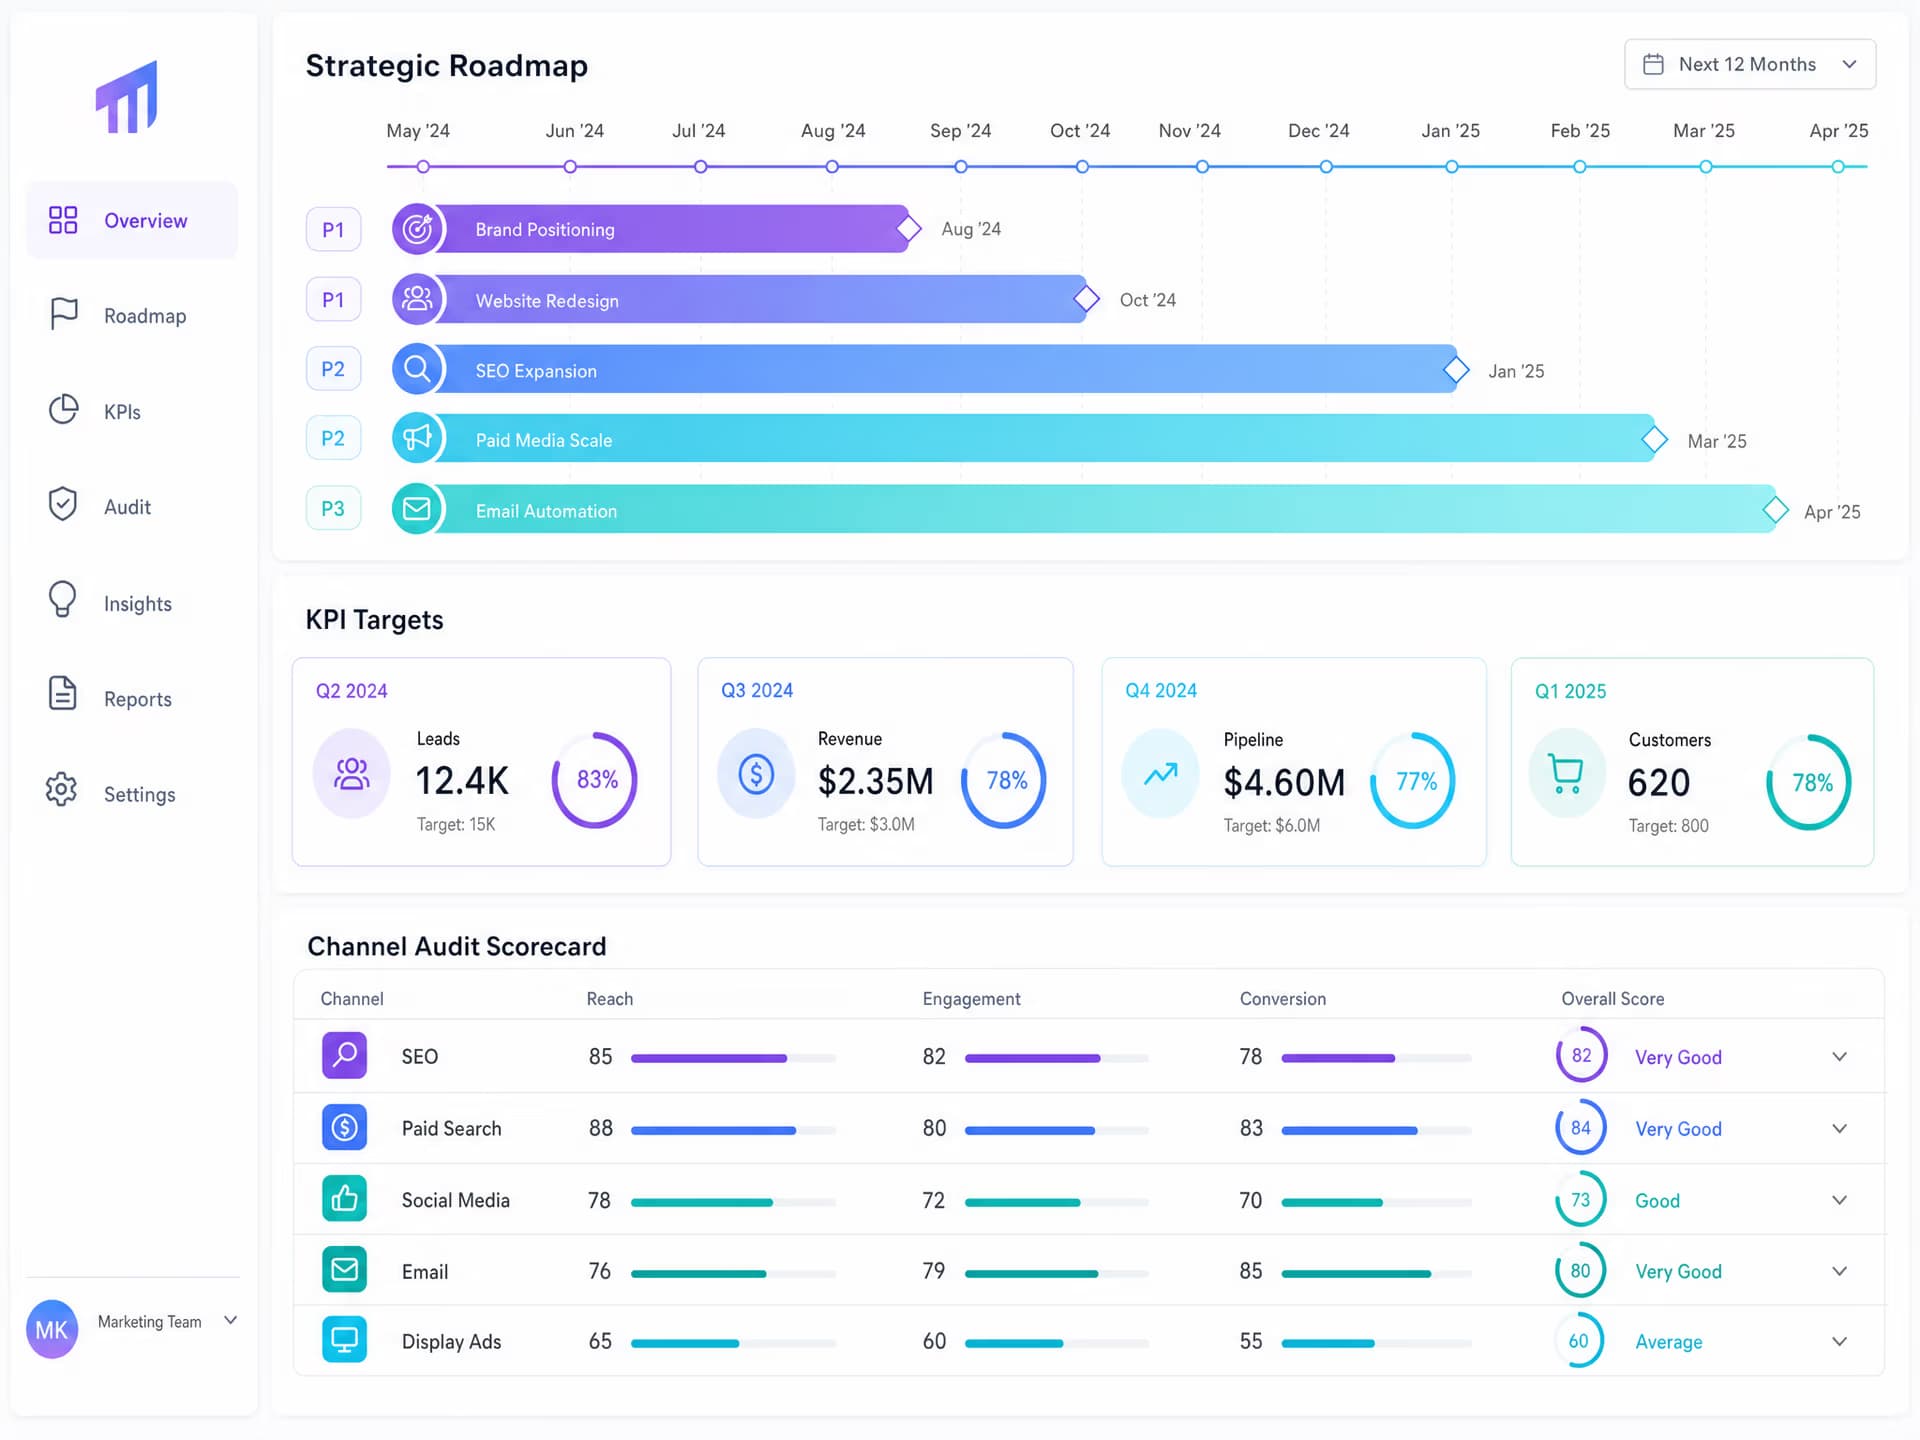Screen dimensions: 1920x1440
Task: Click the Settings gear icon
Action: 62,789
